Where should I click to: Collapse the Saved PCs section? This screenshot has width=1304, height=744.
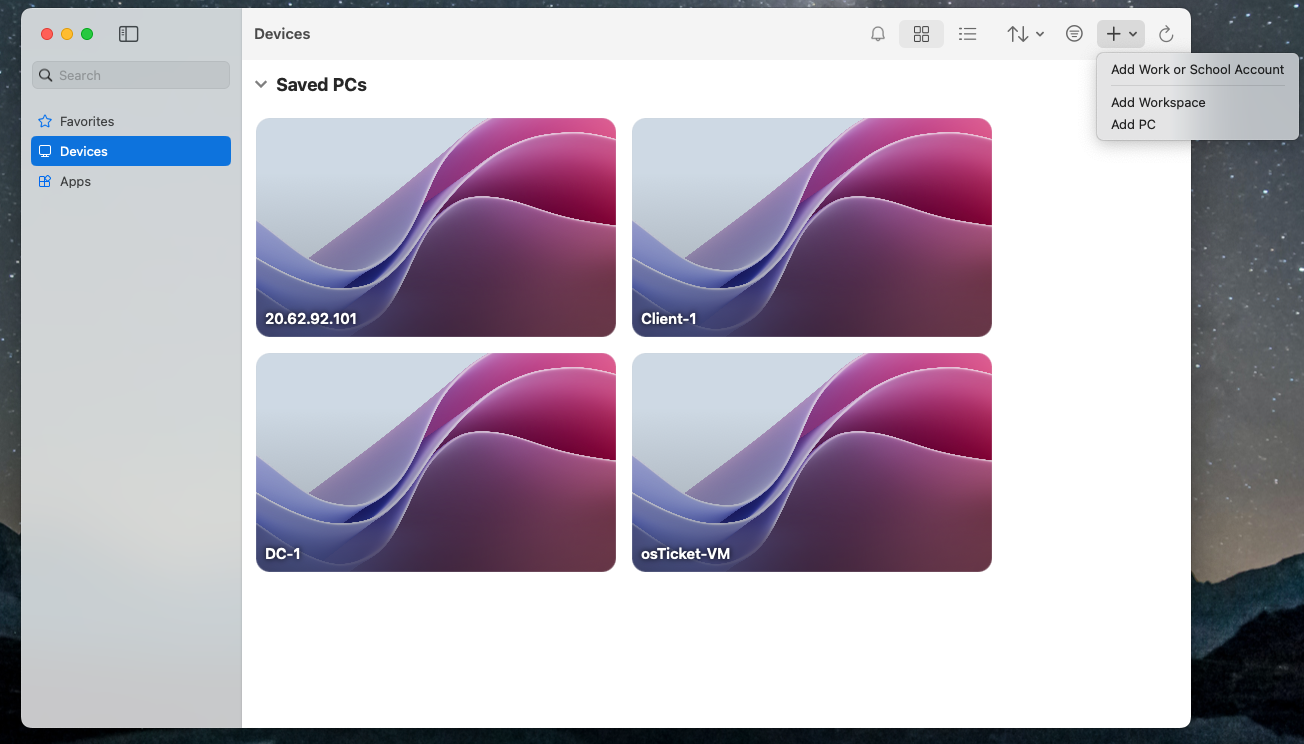(x=261, y=85)
